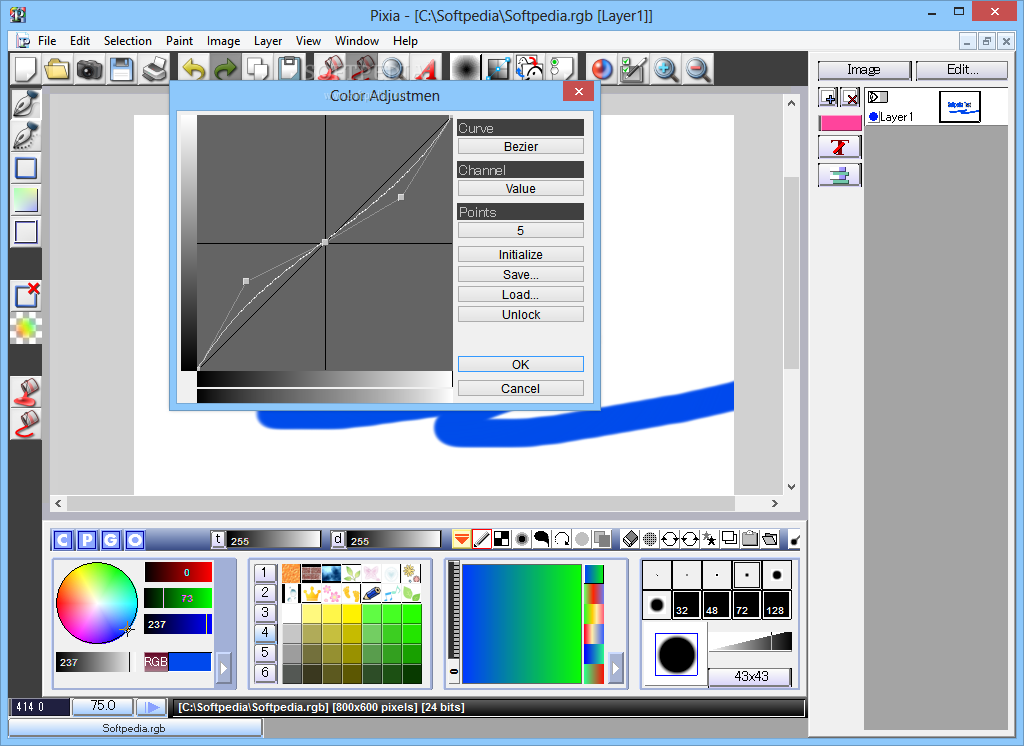Change the Points count value 5
The width and height of the screenshot is (1024, 746).
(x=520, y=230)
